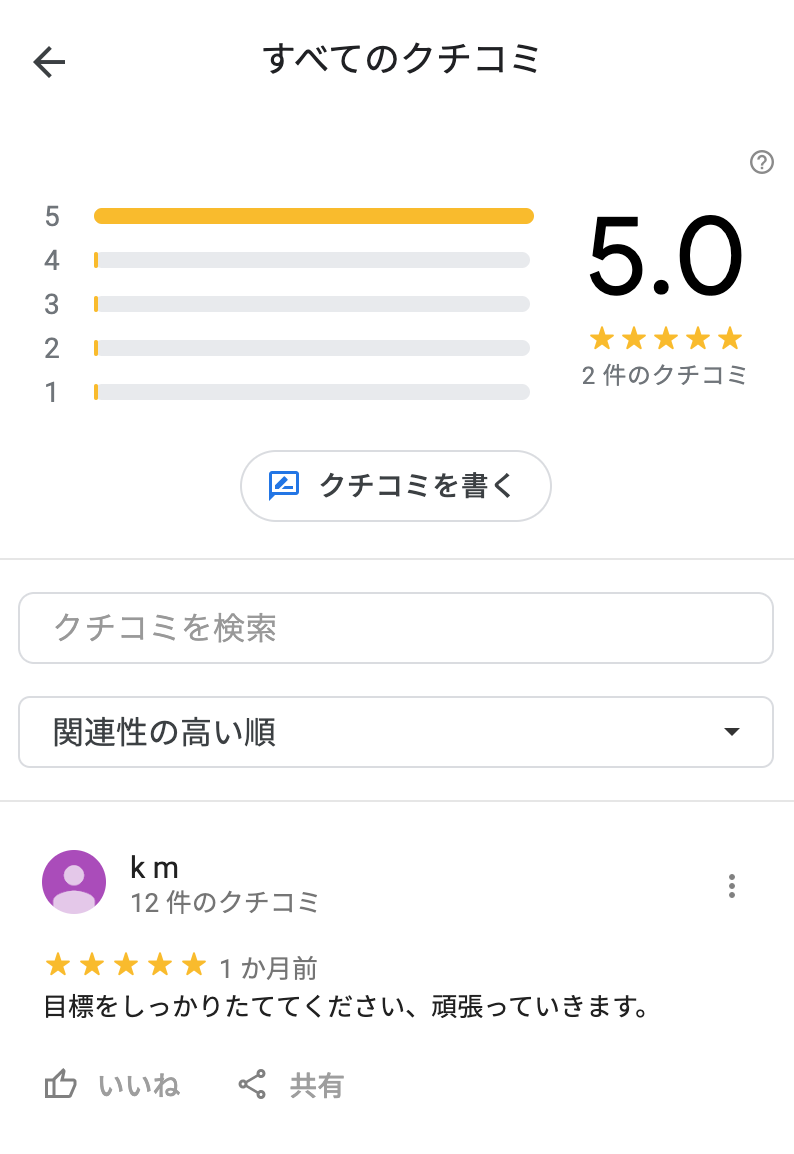Click the share icon next to 共有
Screen dimensions: 794x1154
click(252, 1085)
